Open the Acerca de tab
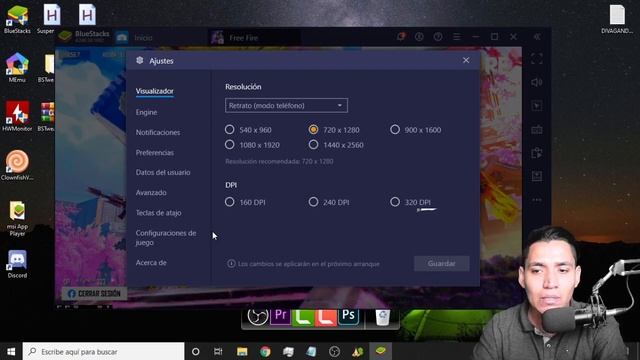This screenshot has width=640, height=360. [151, 263]
